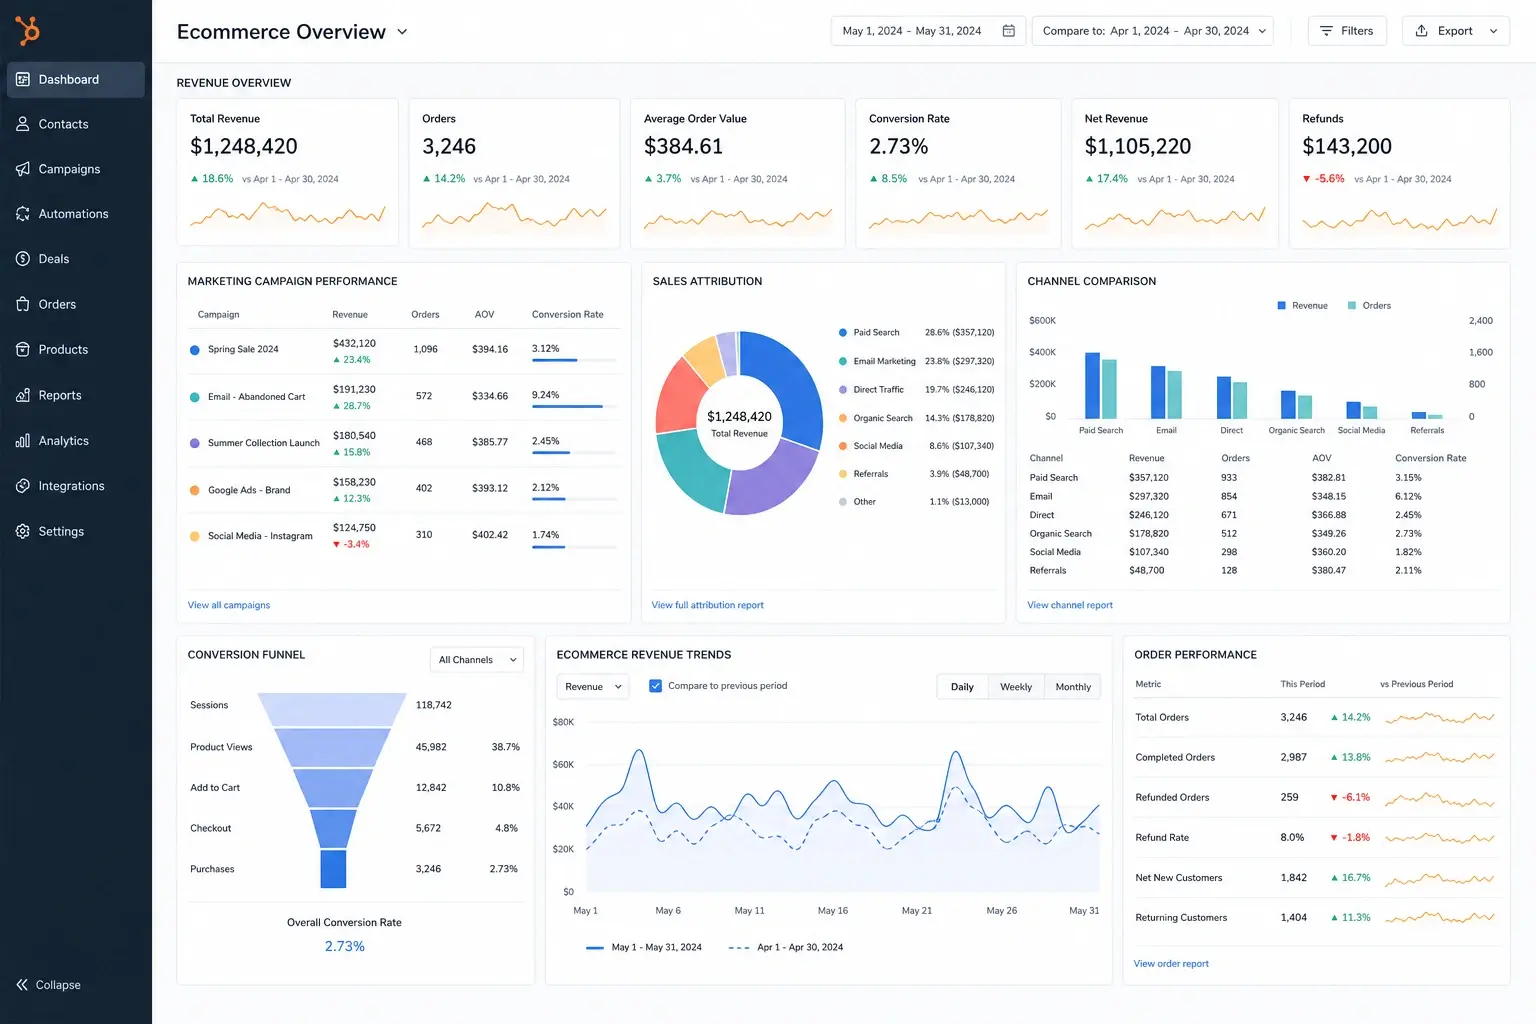Click the Total Revenue sparkline chart

click(x=287, y=214)
